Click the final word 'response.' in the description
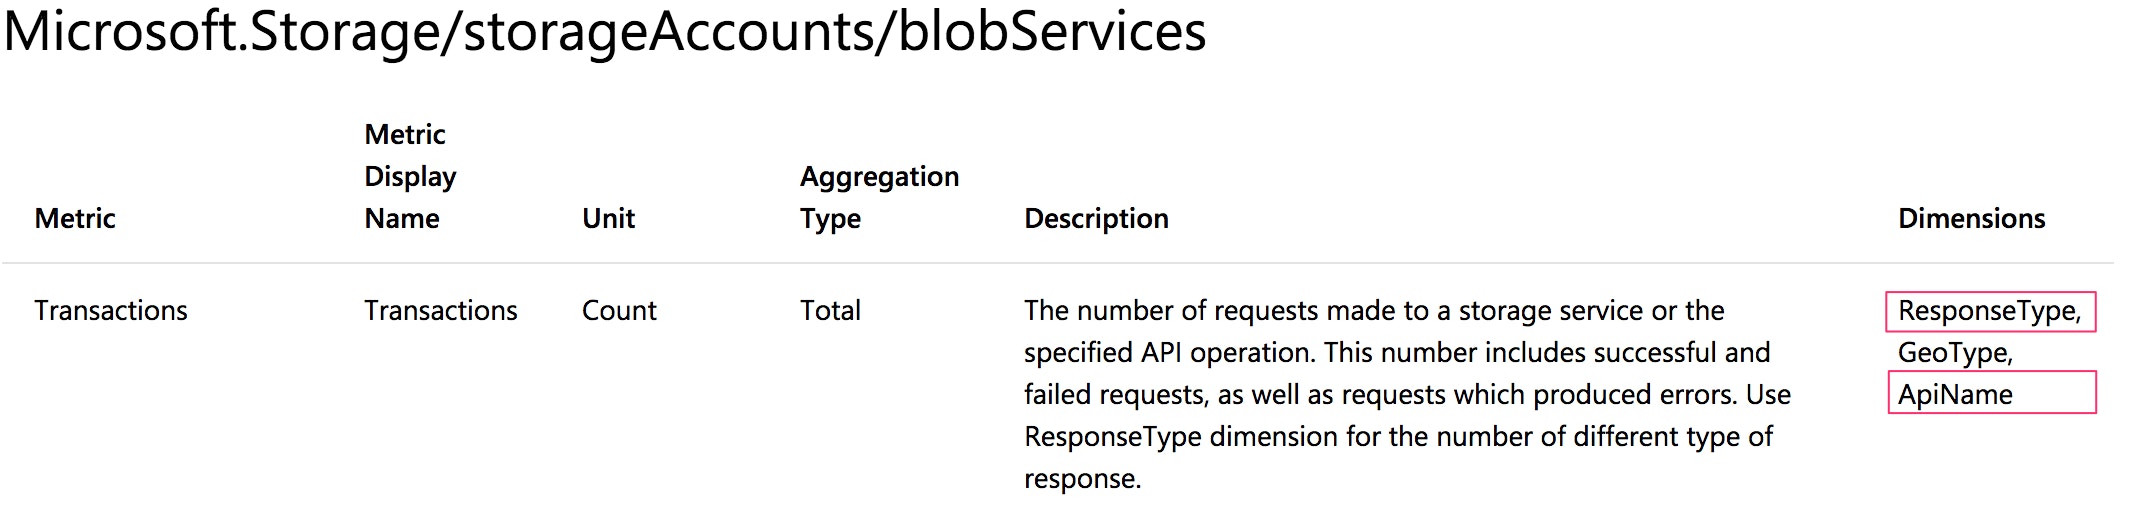This screenshot has width=2138, height=506. (x=1082, y=479)
